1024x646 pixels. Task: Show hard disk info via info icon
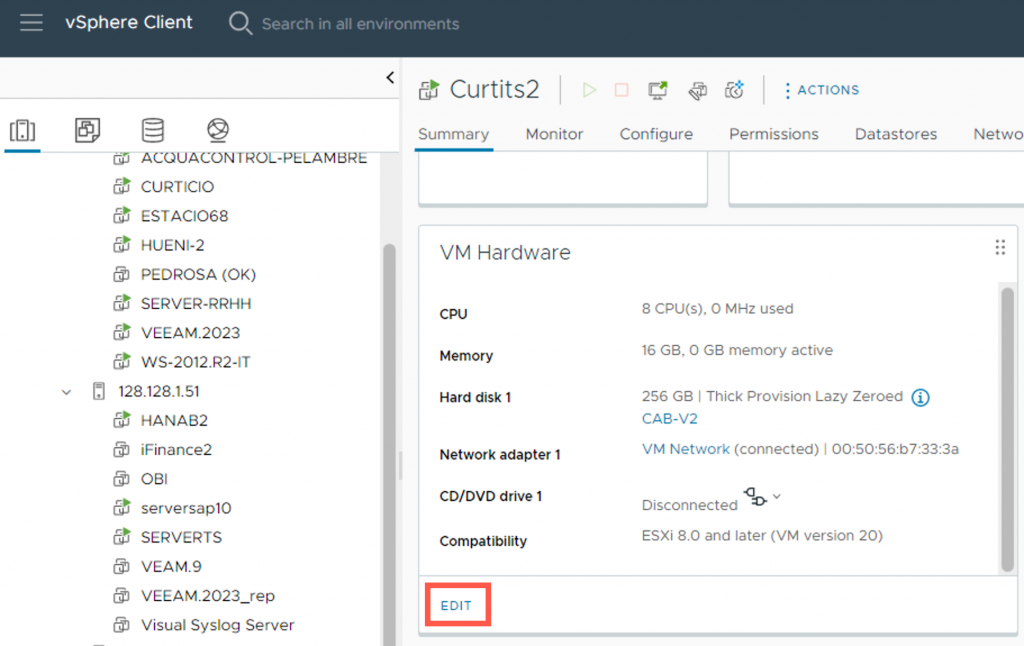point(920,397)
